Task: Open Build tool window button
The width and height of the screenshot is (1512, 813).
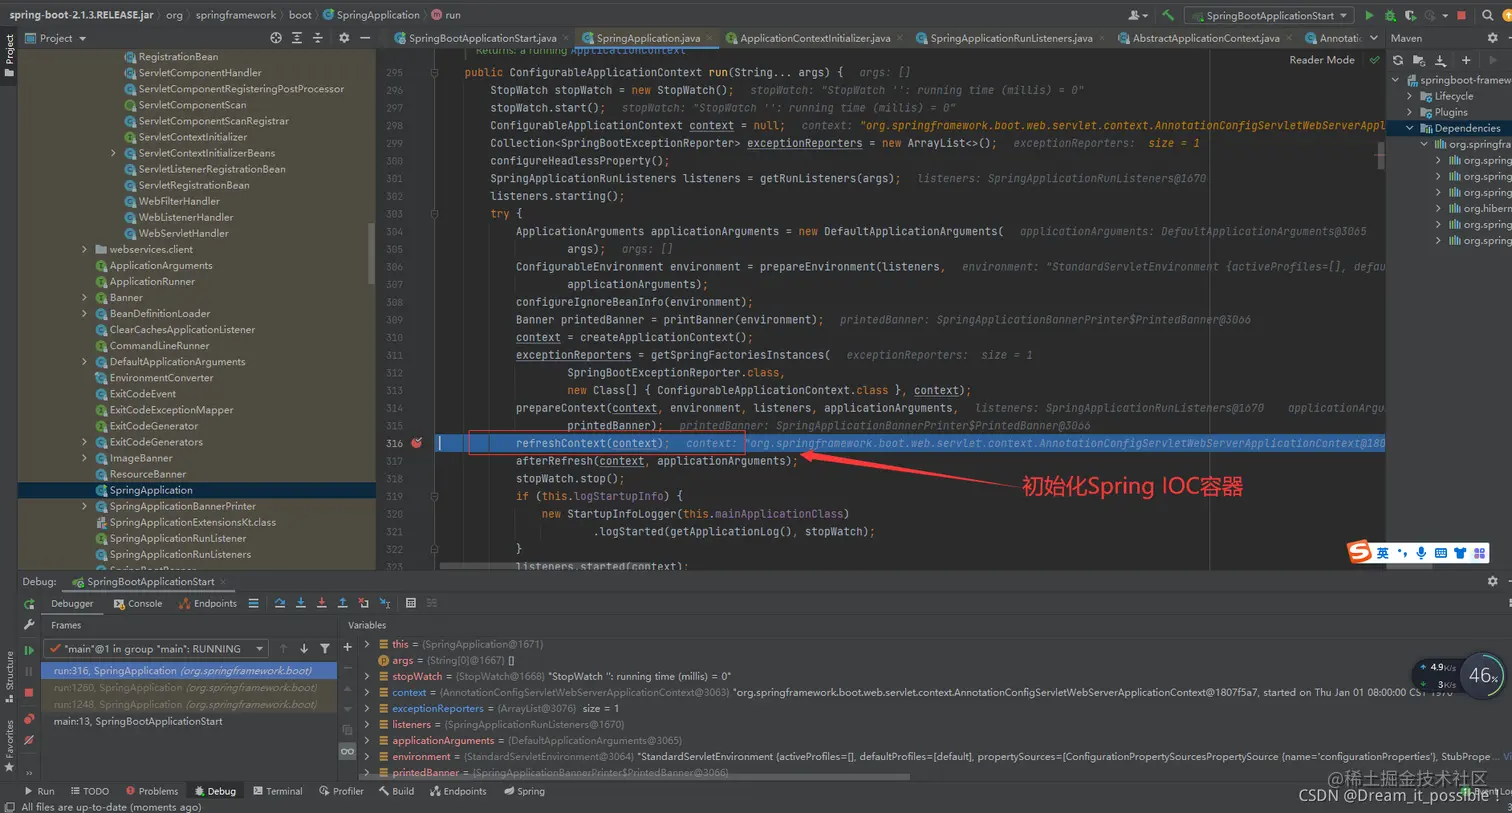Action: click(x=396, y=791)
